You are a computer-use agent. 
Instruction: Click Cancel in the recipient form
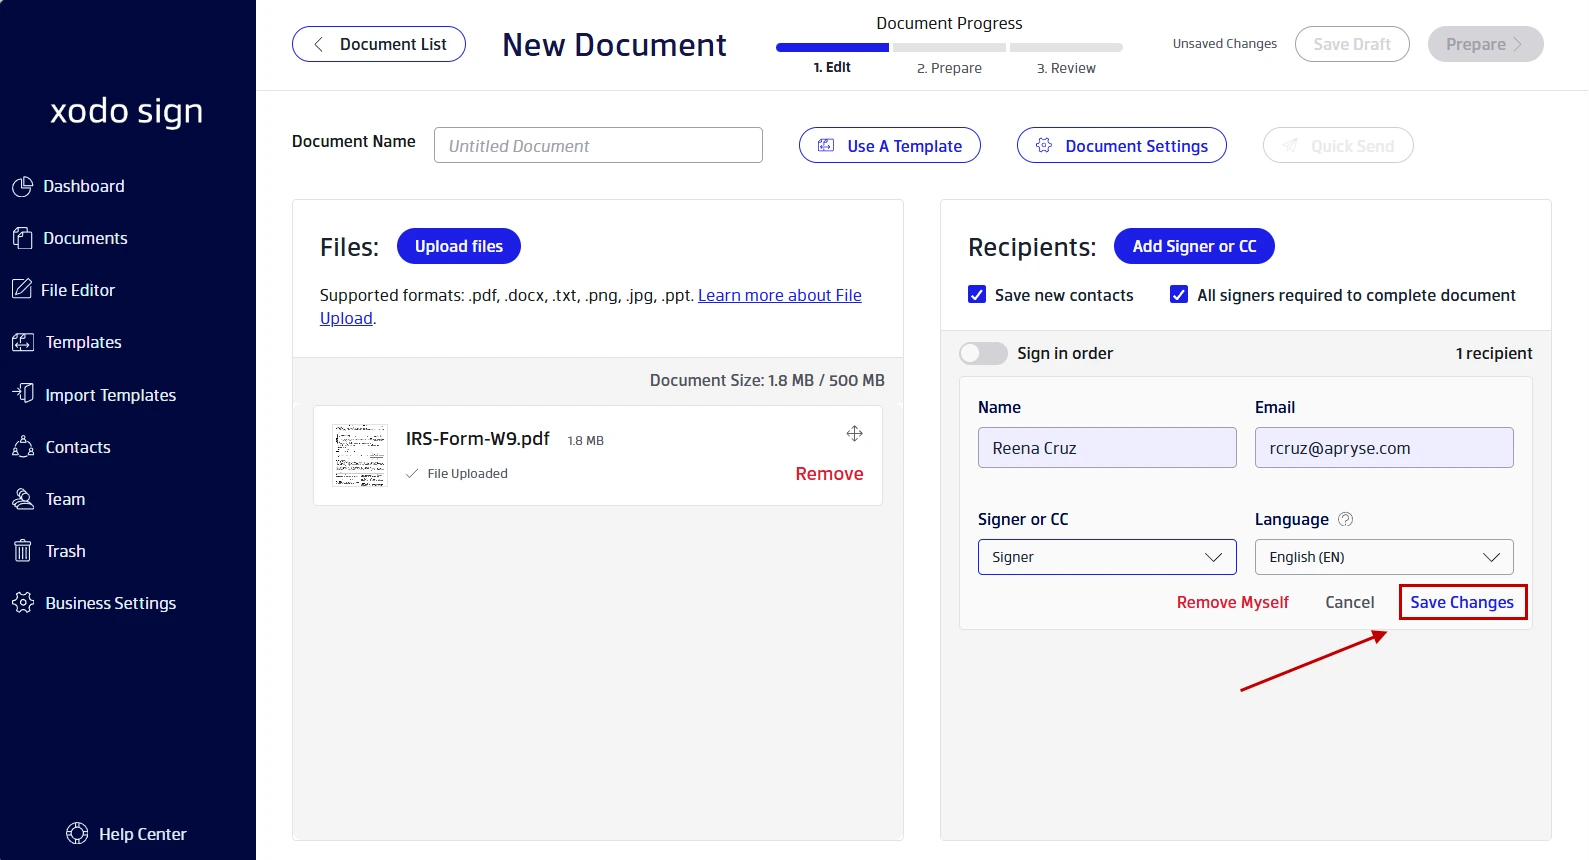click(1349, 602)
